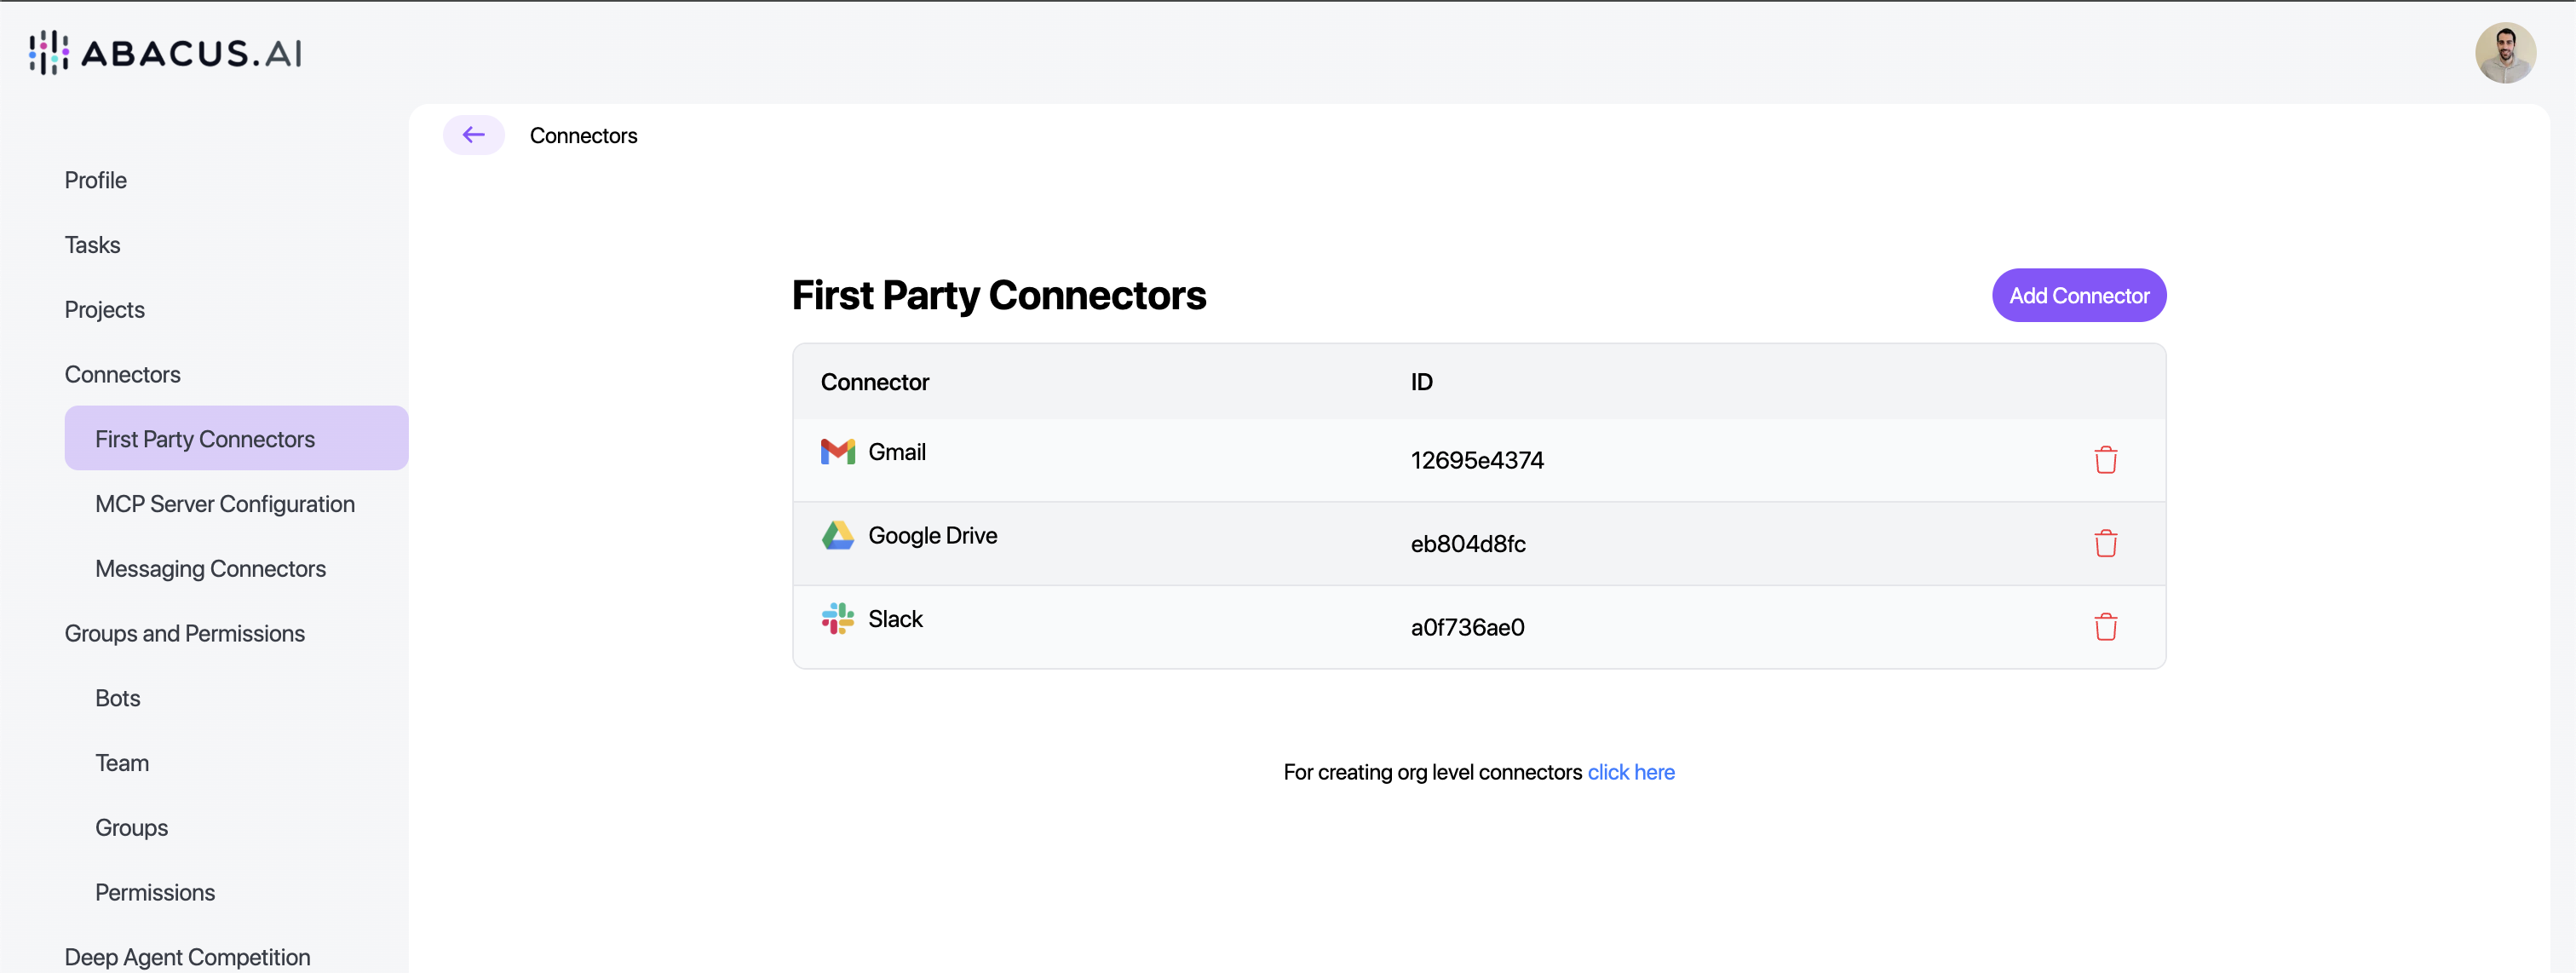Go to the Projects section
The width and height of the screenshot is (2576, 973).
click(104, 309)
